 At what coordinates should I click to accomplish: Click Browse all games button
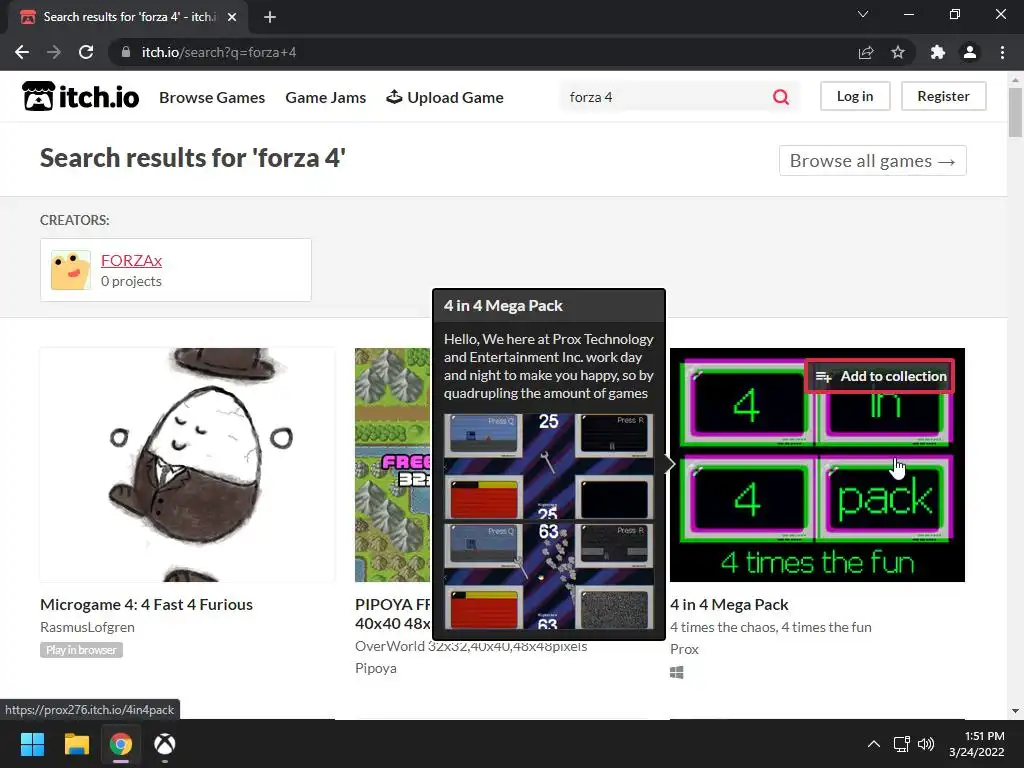(x=872, y=161)
